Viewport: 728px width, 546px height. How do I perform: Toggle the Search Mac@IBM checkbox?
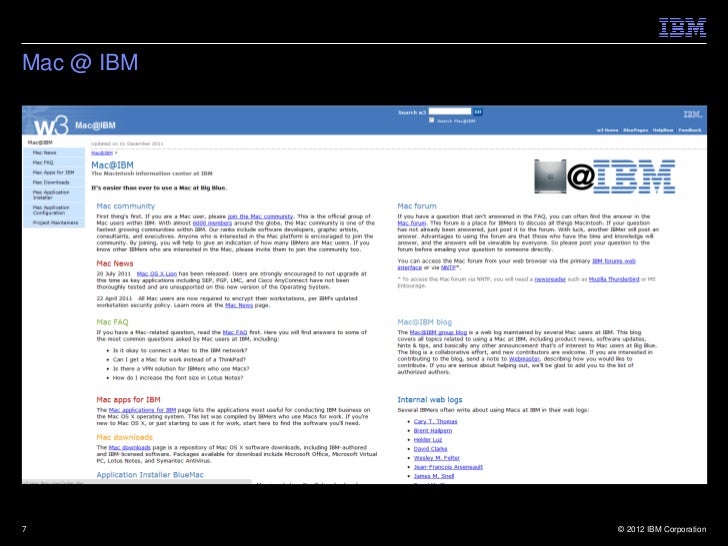(431, 120)
